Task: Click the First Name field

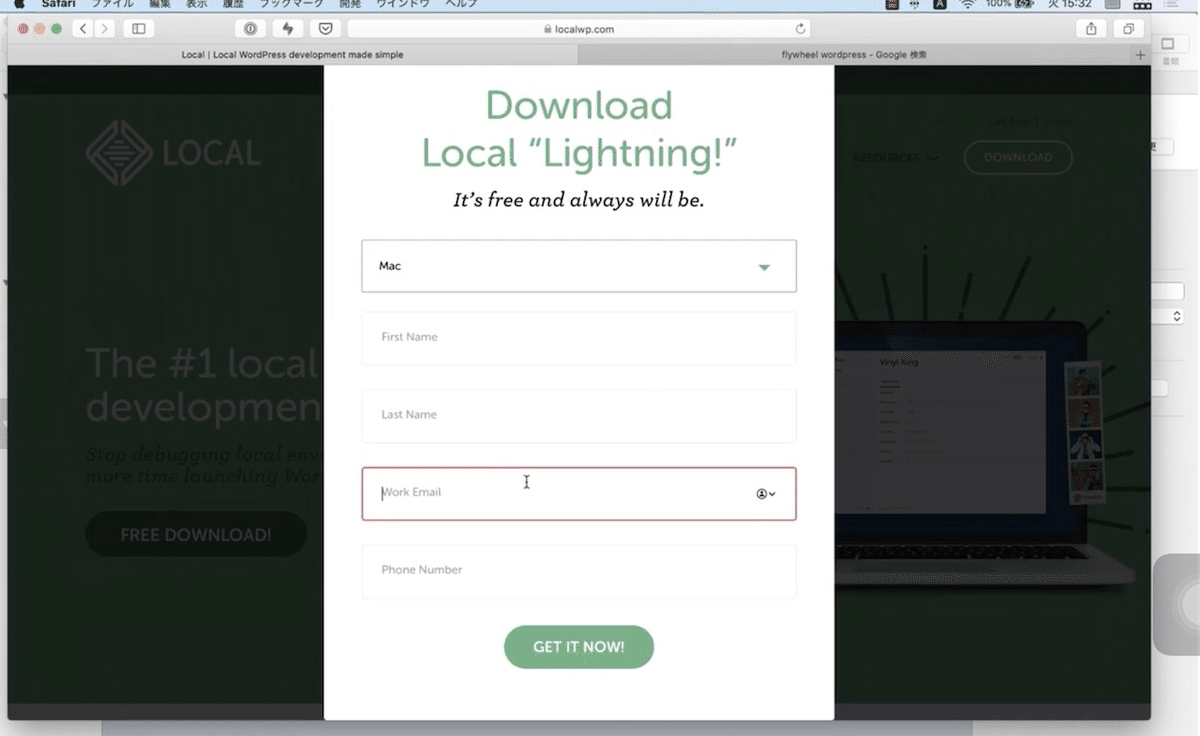Action: [x=579, y=338]
